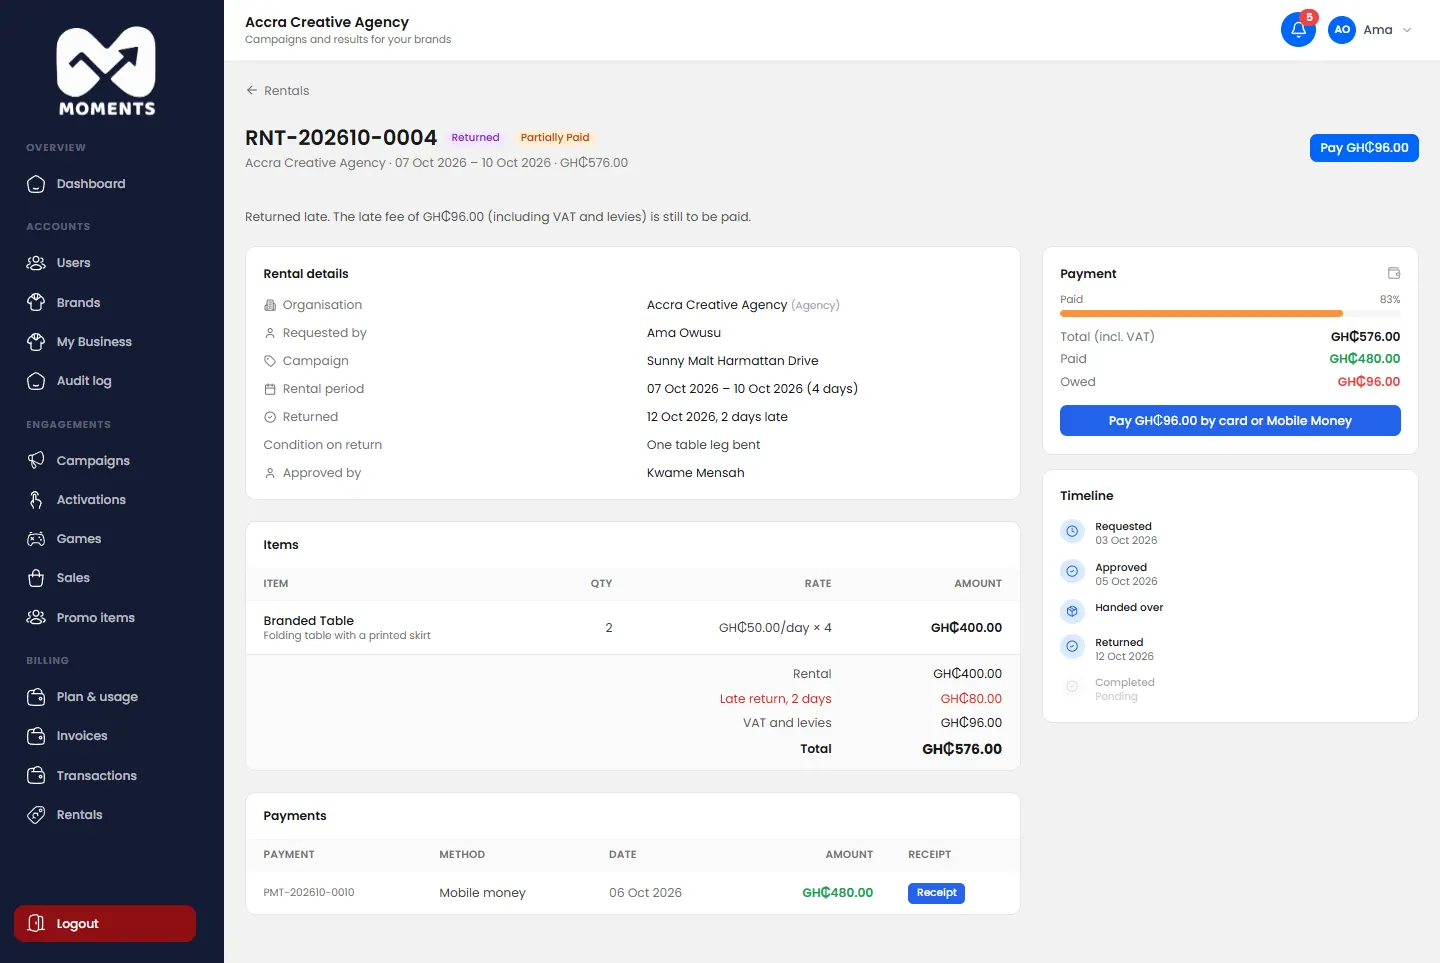Click the Kwame Mensah approver name
The width and height of the screenshot is (1440, 963).
696,473
